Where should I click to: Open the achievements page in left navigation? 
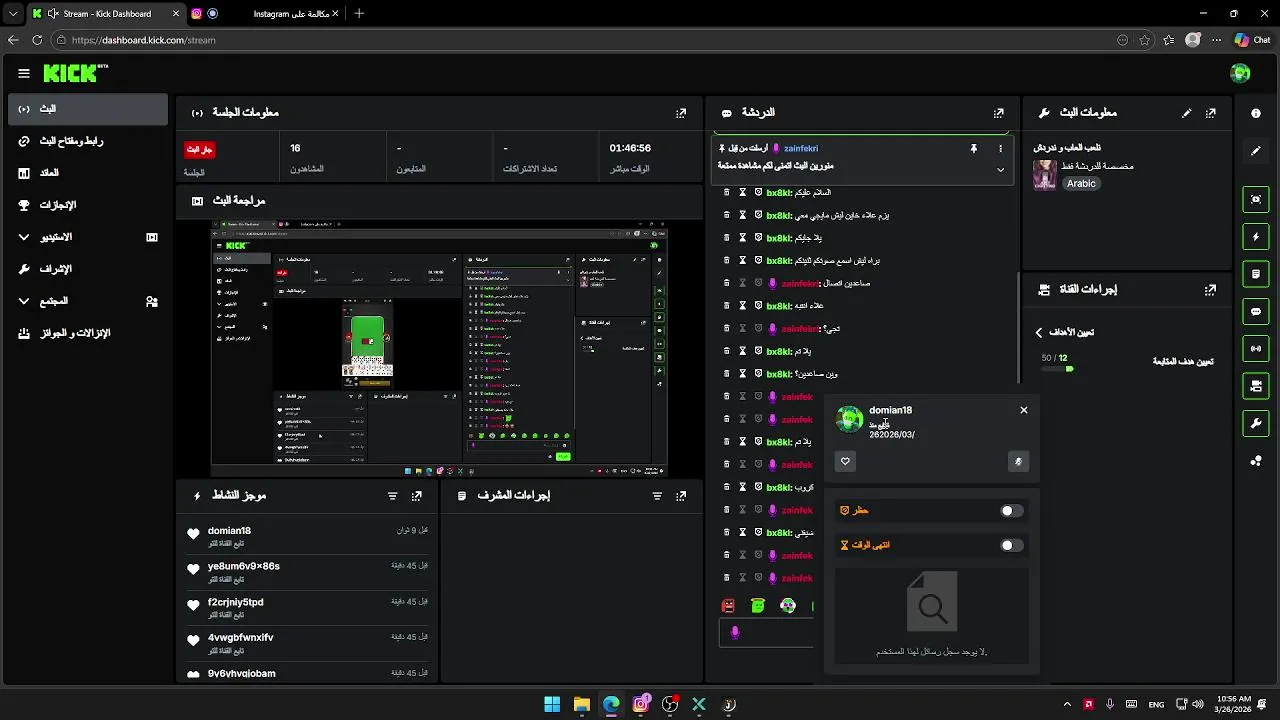pos(88,205)
